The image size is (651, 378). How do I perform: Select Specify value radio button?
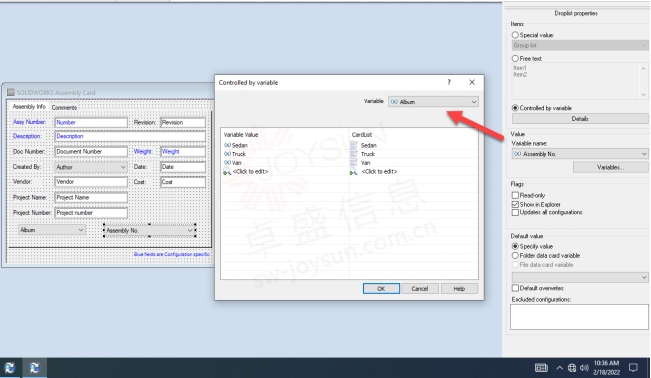click(515, 246)
